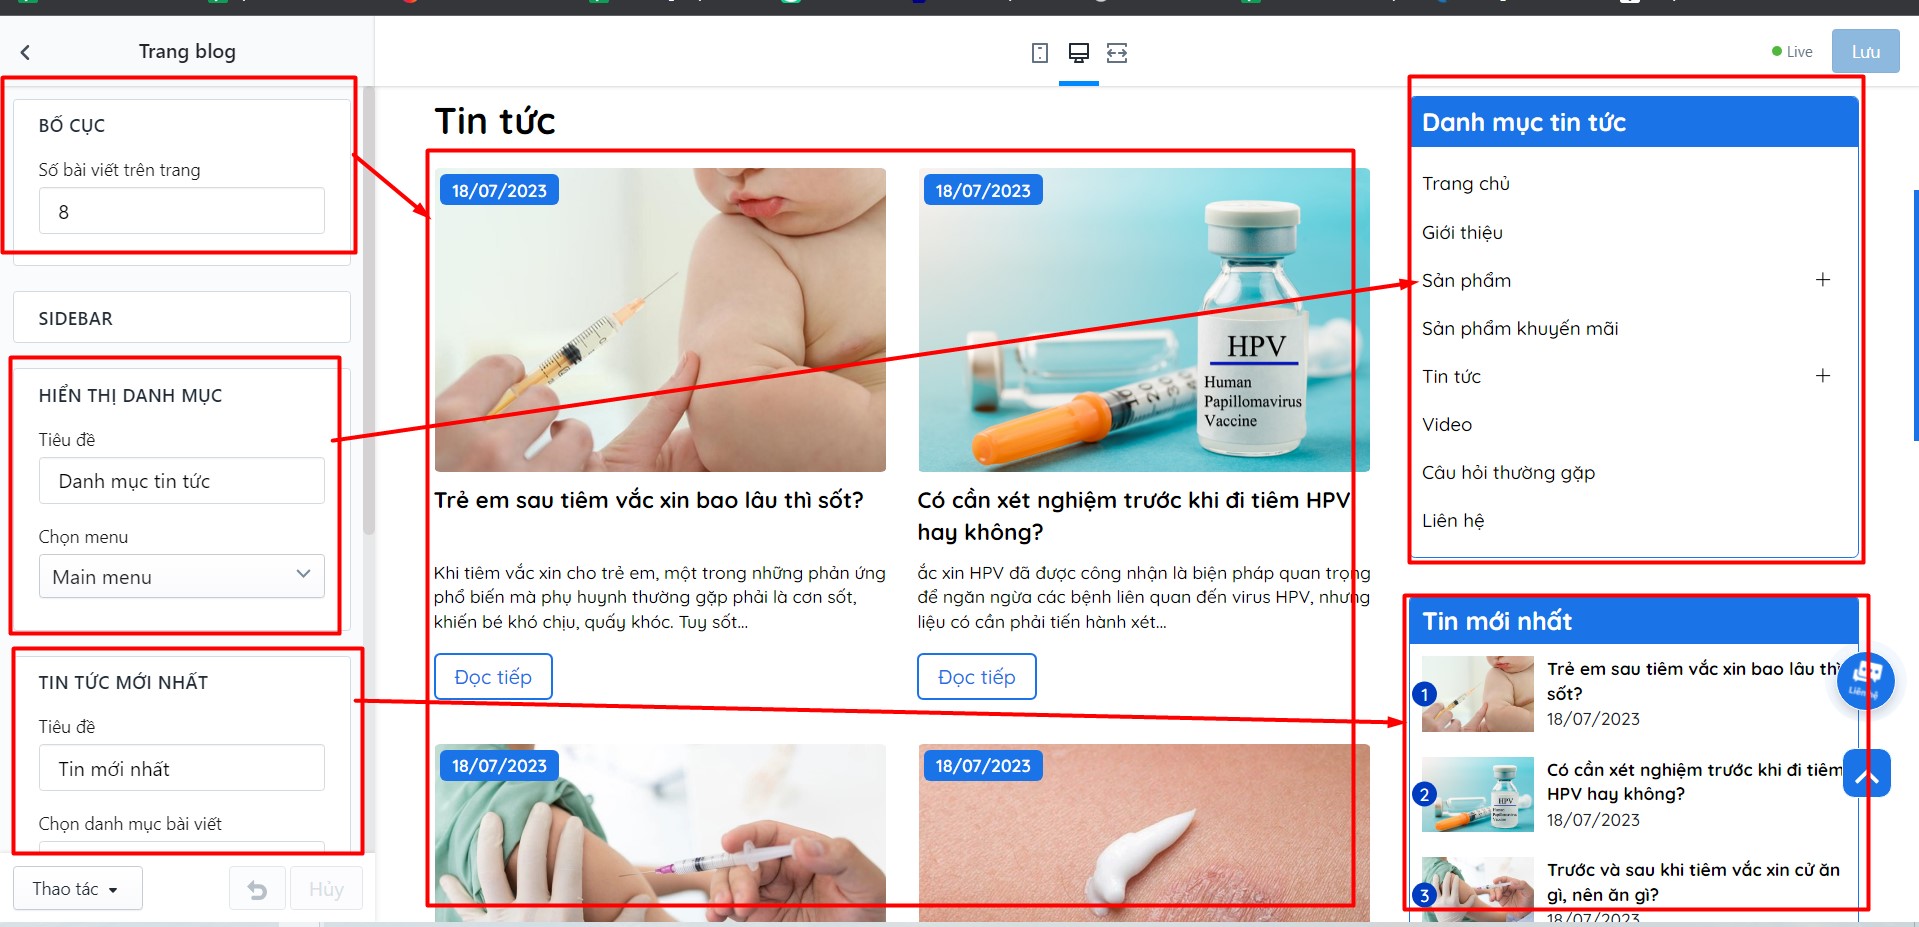Click the Live status indicator

pos(1792,52)
